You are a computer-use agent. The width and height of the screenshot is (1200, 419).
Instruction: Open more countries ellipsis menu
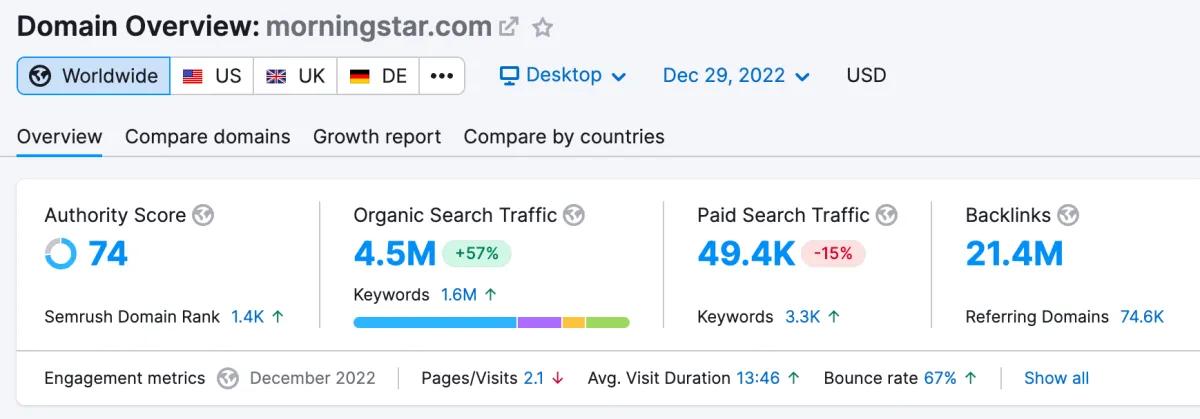(x=442, y=76)
